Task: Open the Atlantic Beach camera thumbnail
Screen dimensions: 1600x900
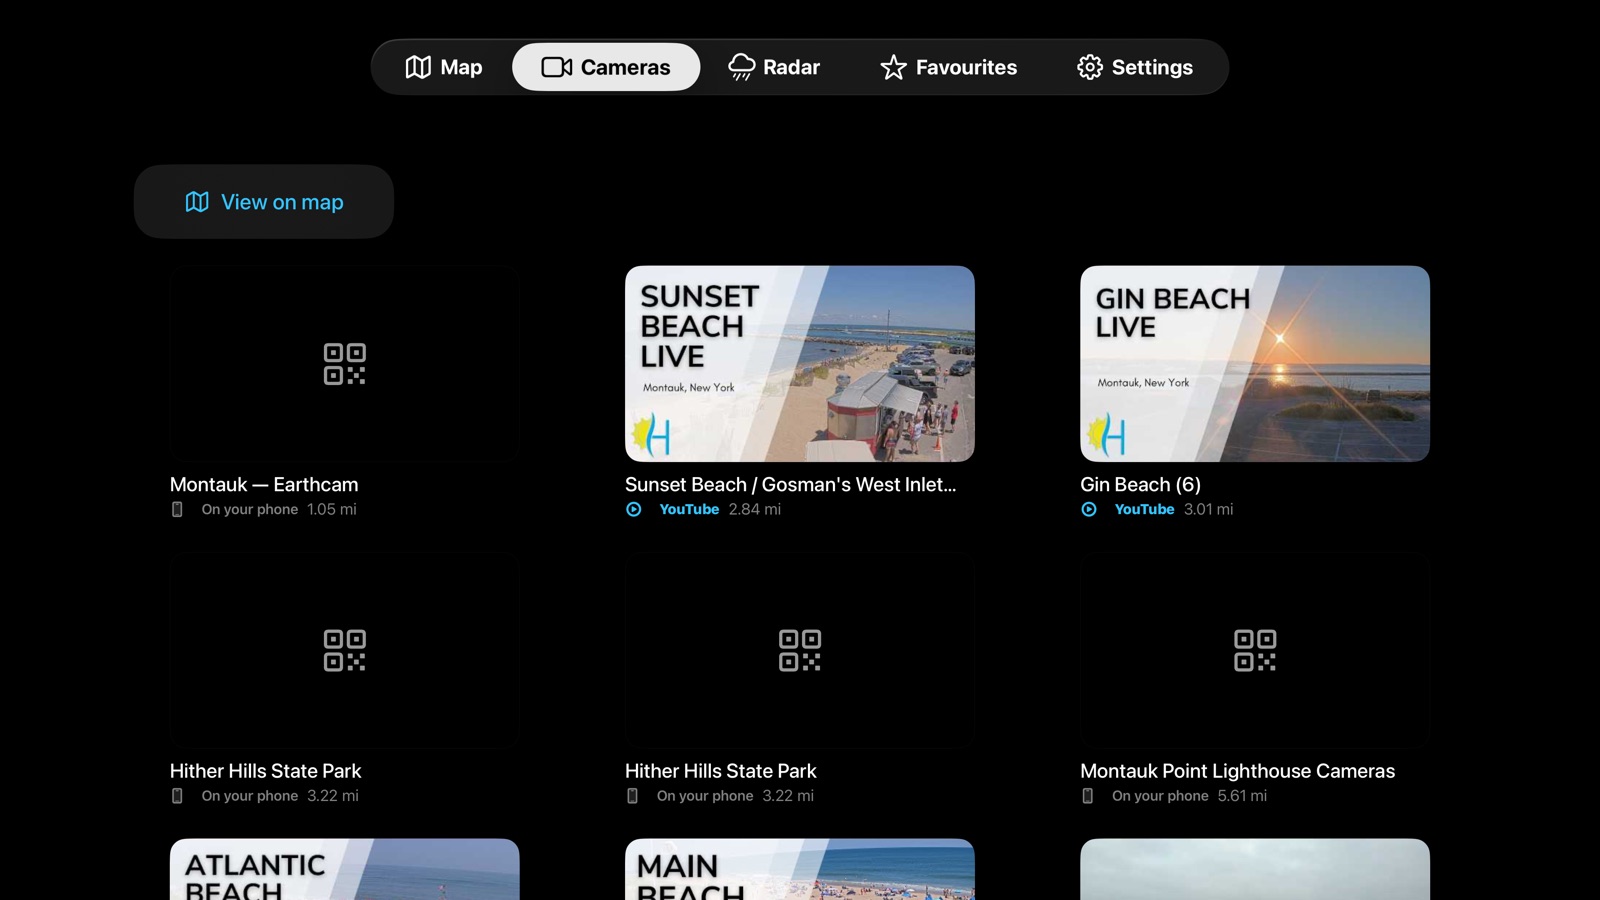Action: coord(344,869)
